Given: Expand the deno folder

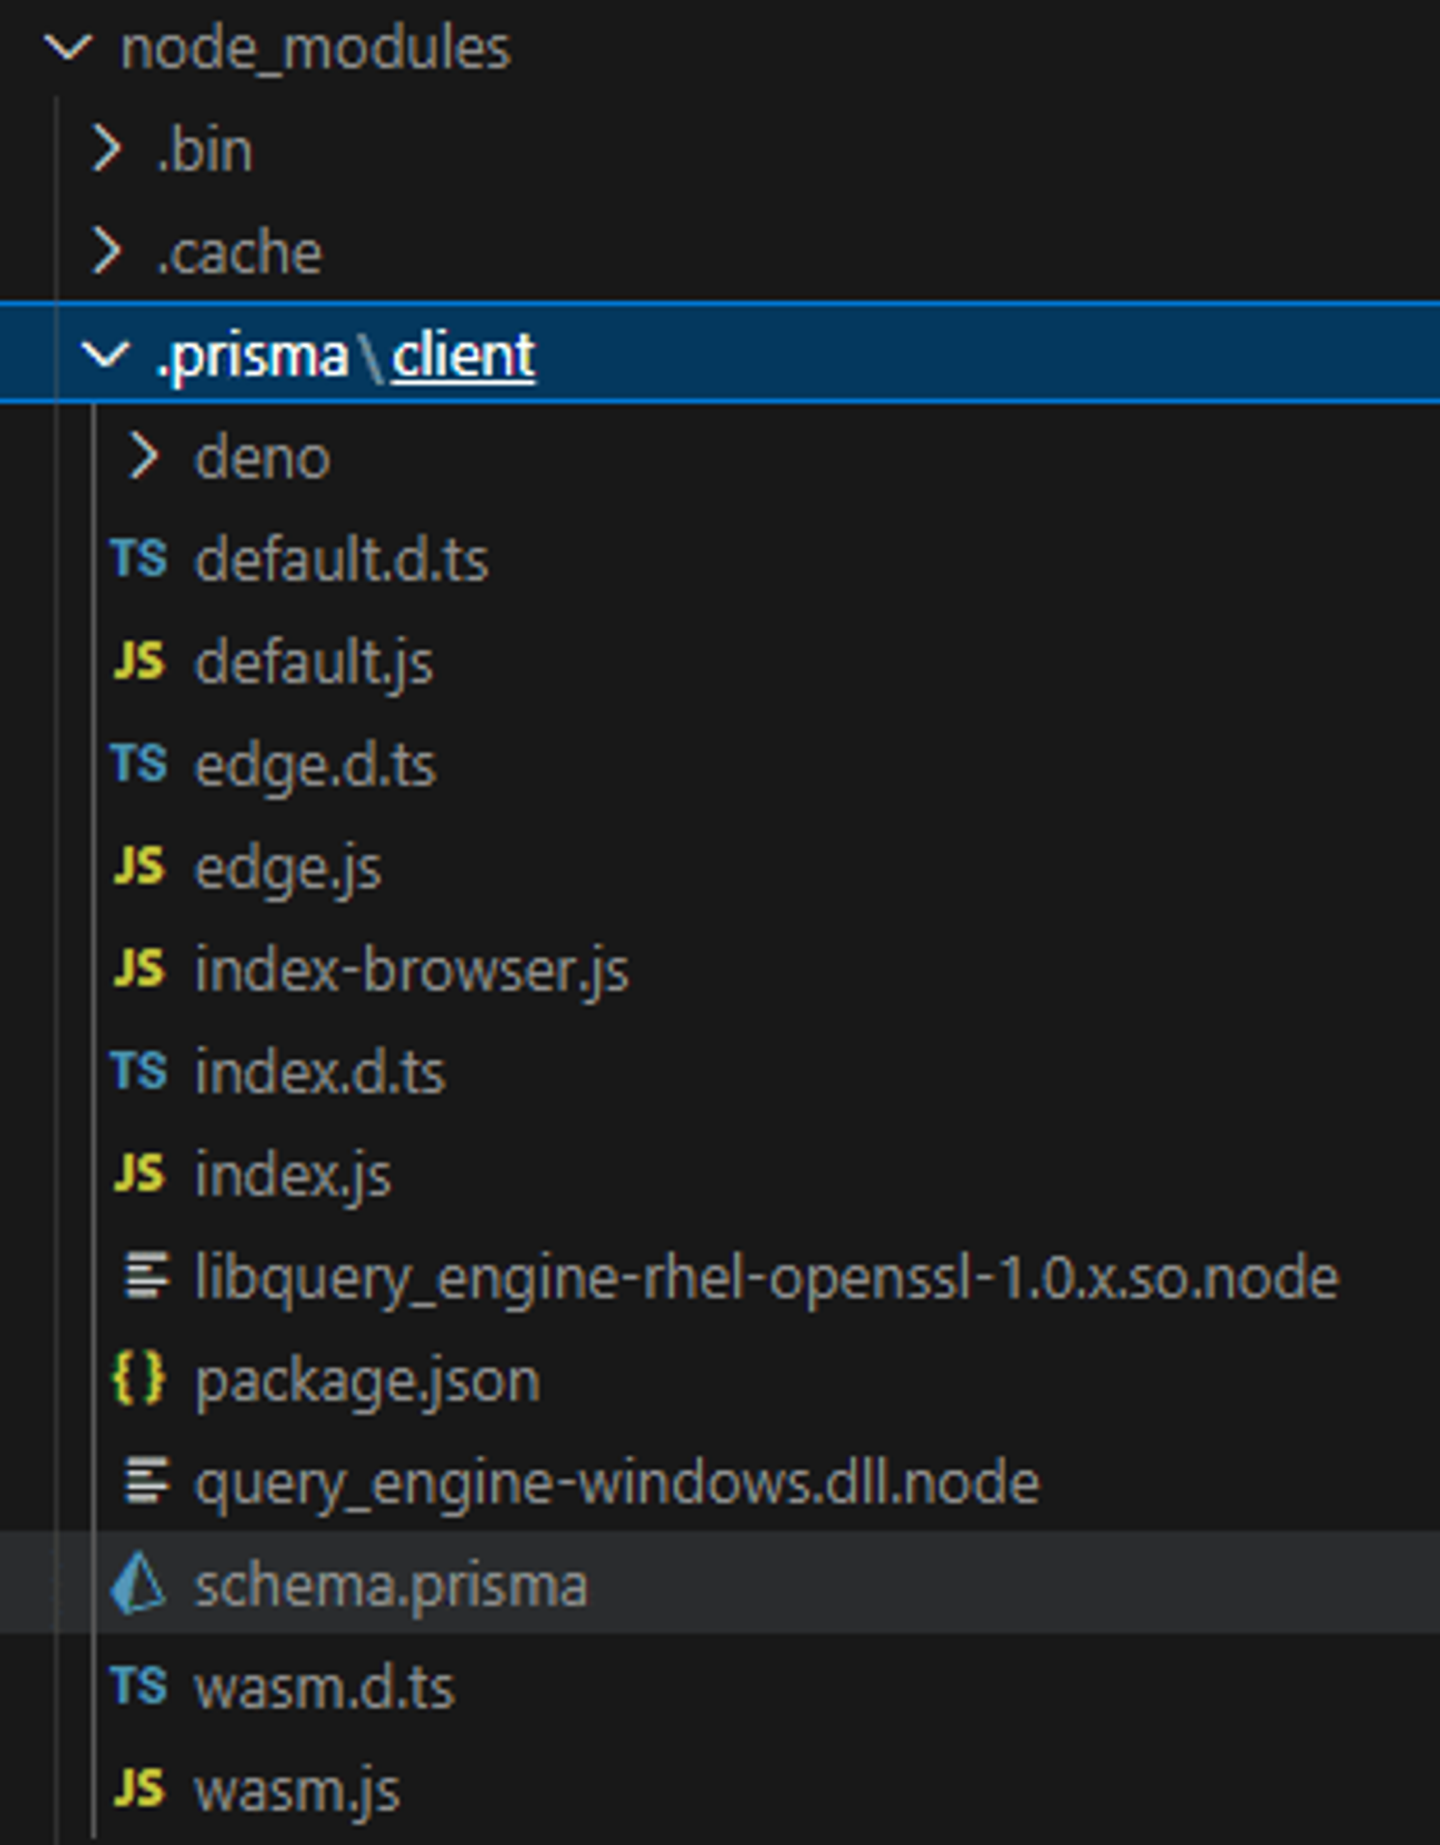Looking at the screenshot, I should (x=143, y=457).
